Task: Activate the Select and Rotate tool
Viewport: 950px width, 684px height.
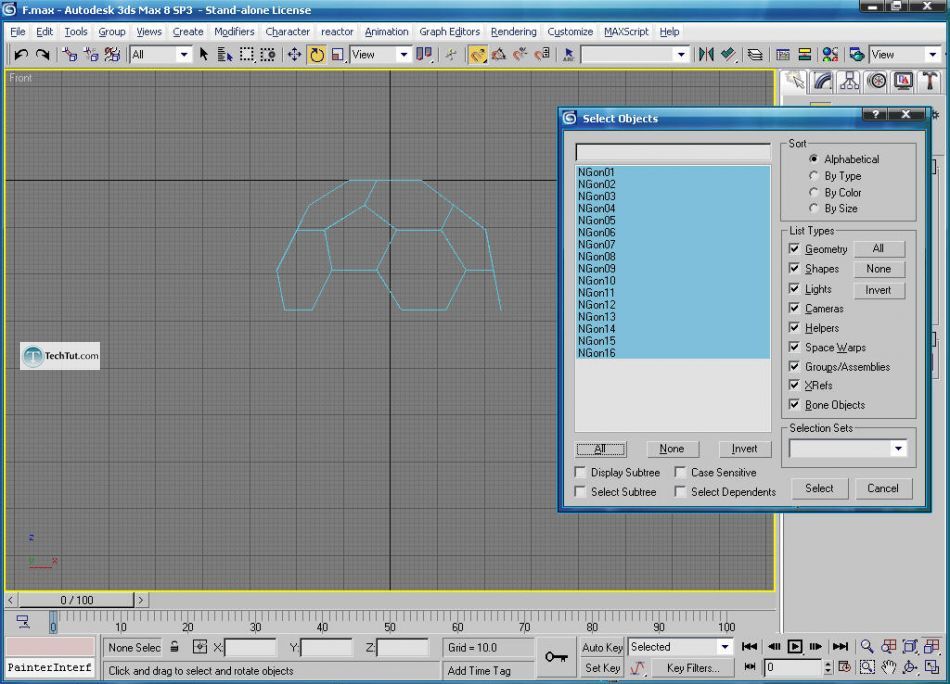Action: tap(316, 55)
